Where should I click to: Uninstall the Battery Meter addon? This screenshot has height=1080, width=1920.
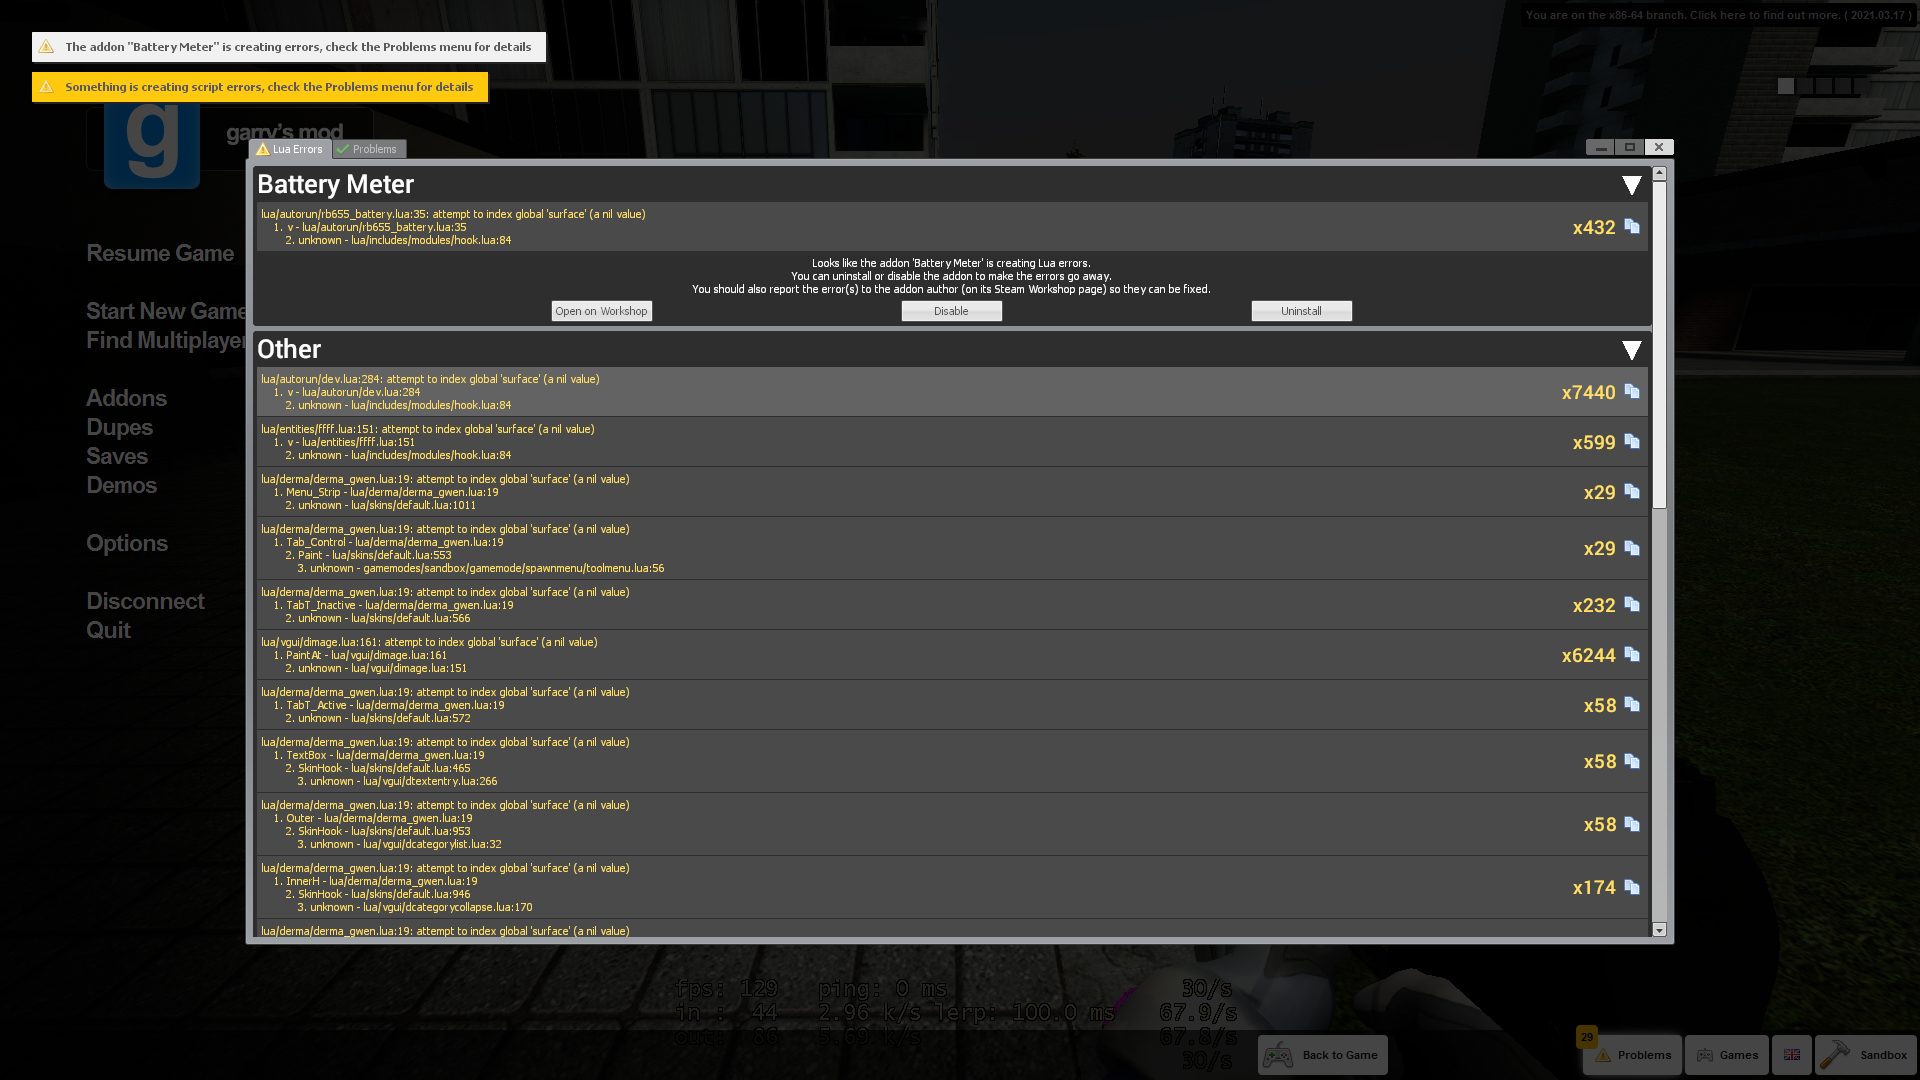point(1302,309)
